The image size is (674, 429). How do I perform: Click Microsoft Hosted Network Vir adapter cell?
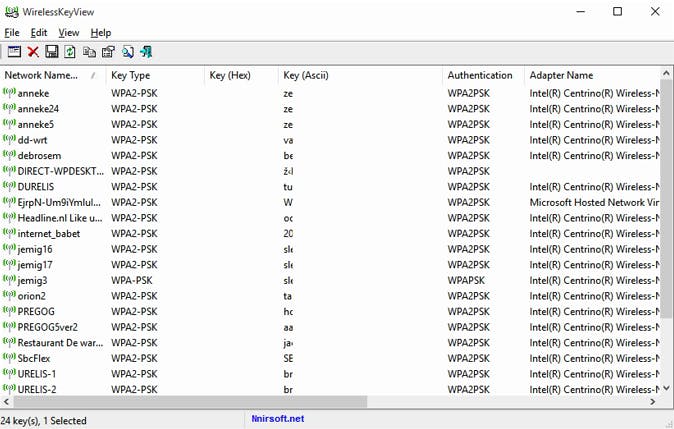pos(594,202)
